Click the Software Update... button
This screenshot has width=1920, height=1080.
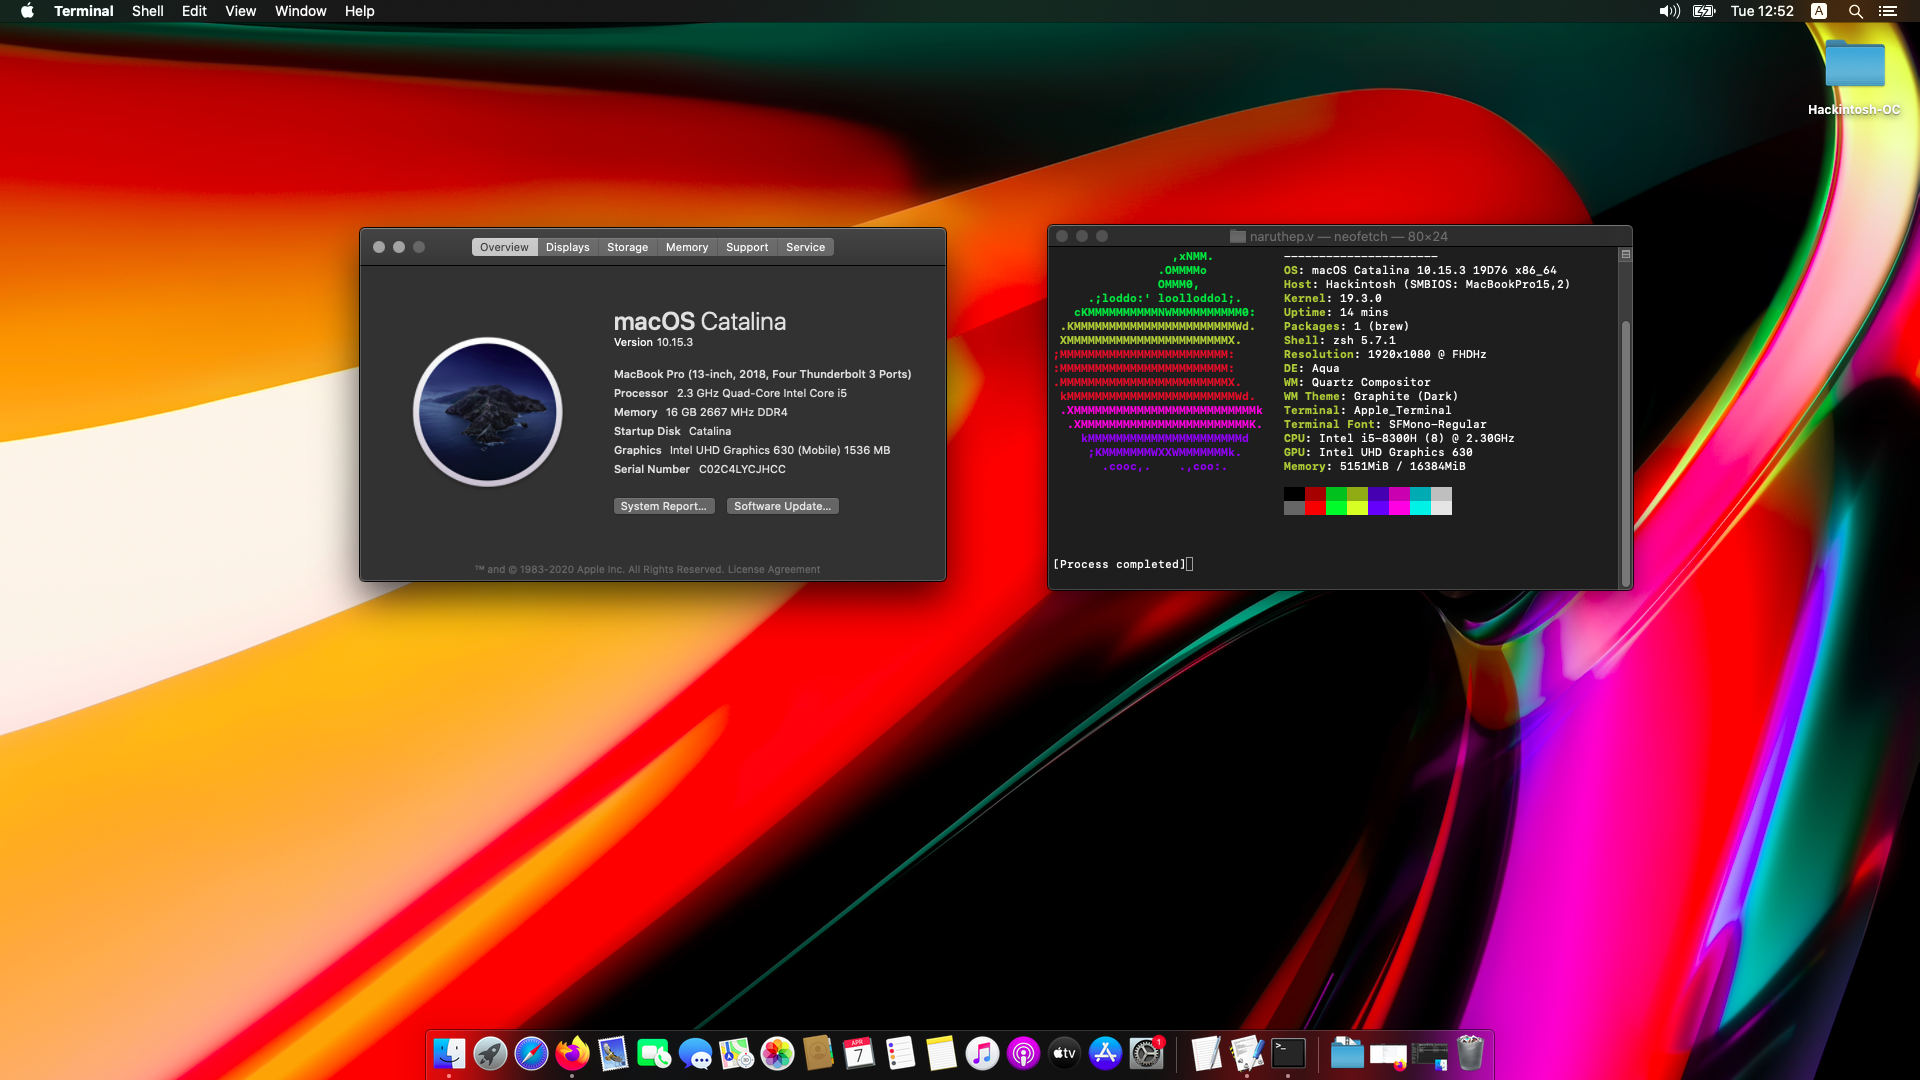coord(783,506)
